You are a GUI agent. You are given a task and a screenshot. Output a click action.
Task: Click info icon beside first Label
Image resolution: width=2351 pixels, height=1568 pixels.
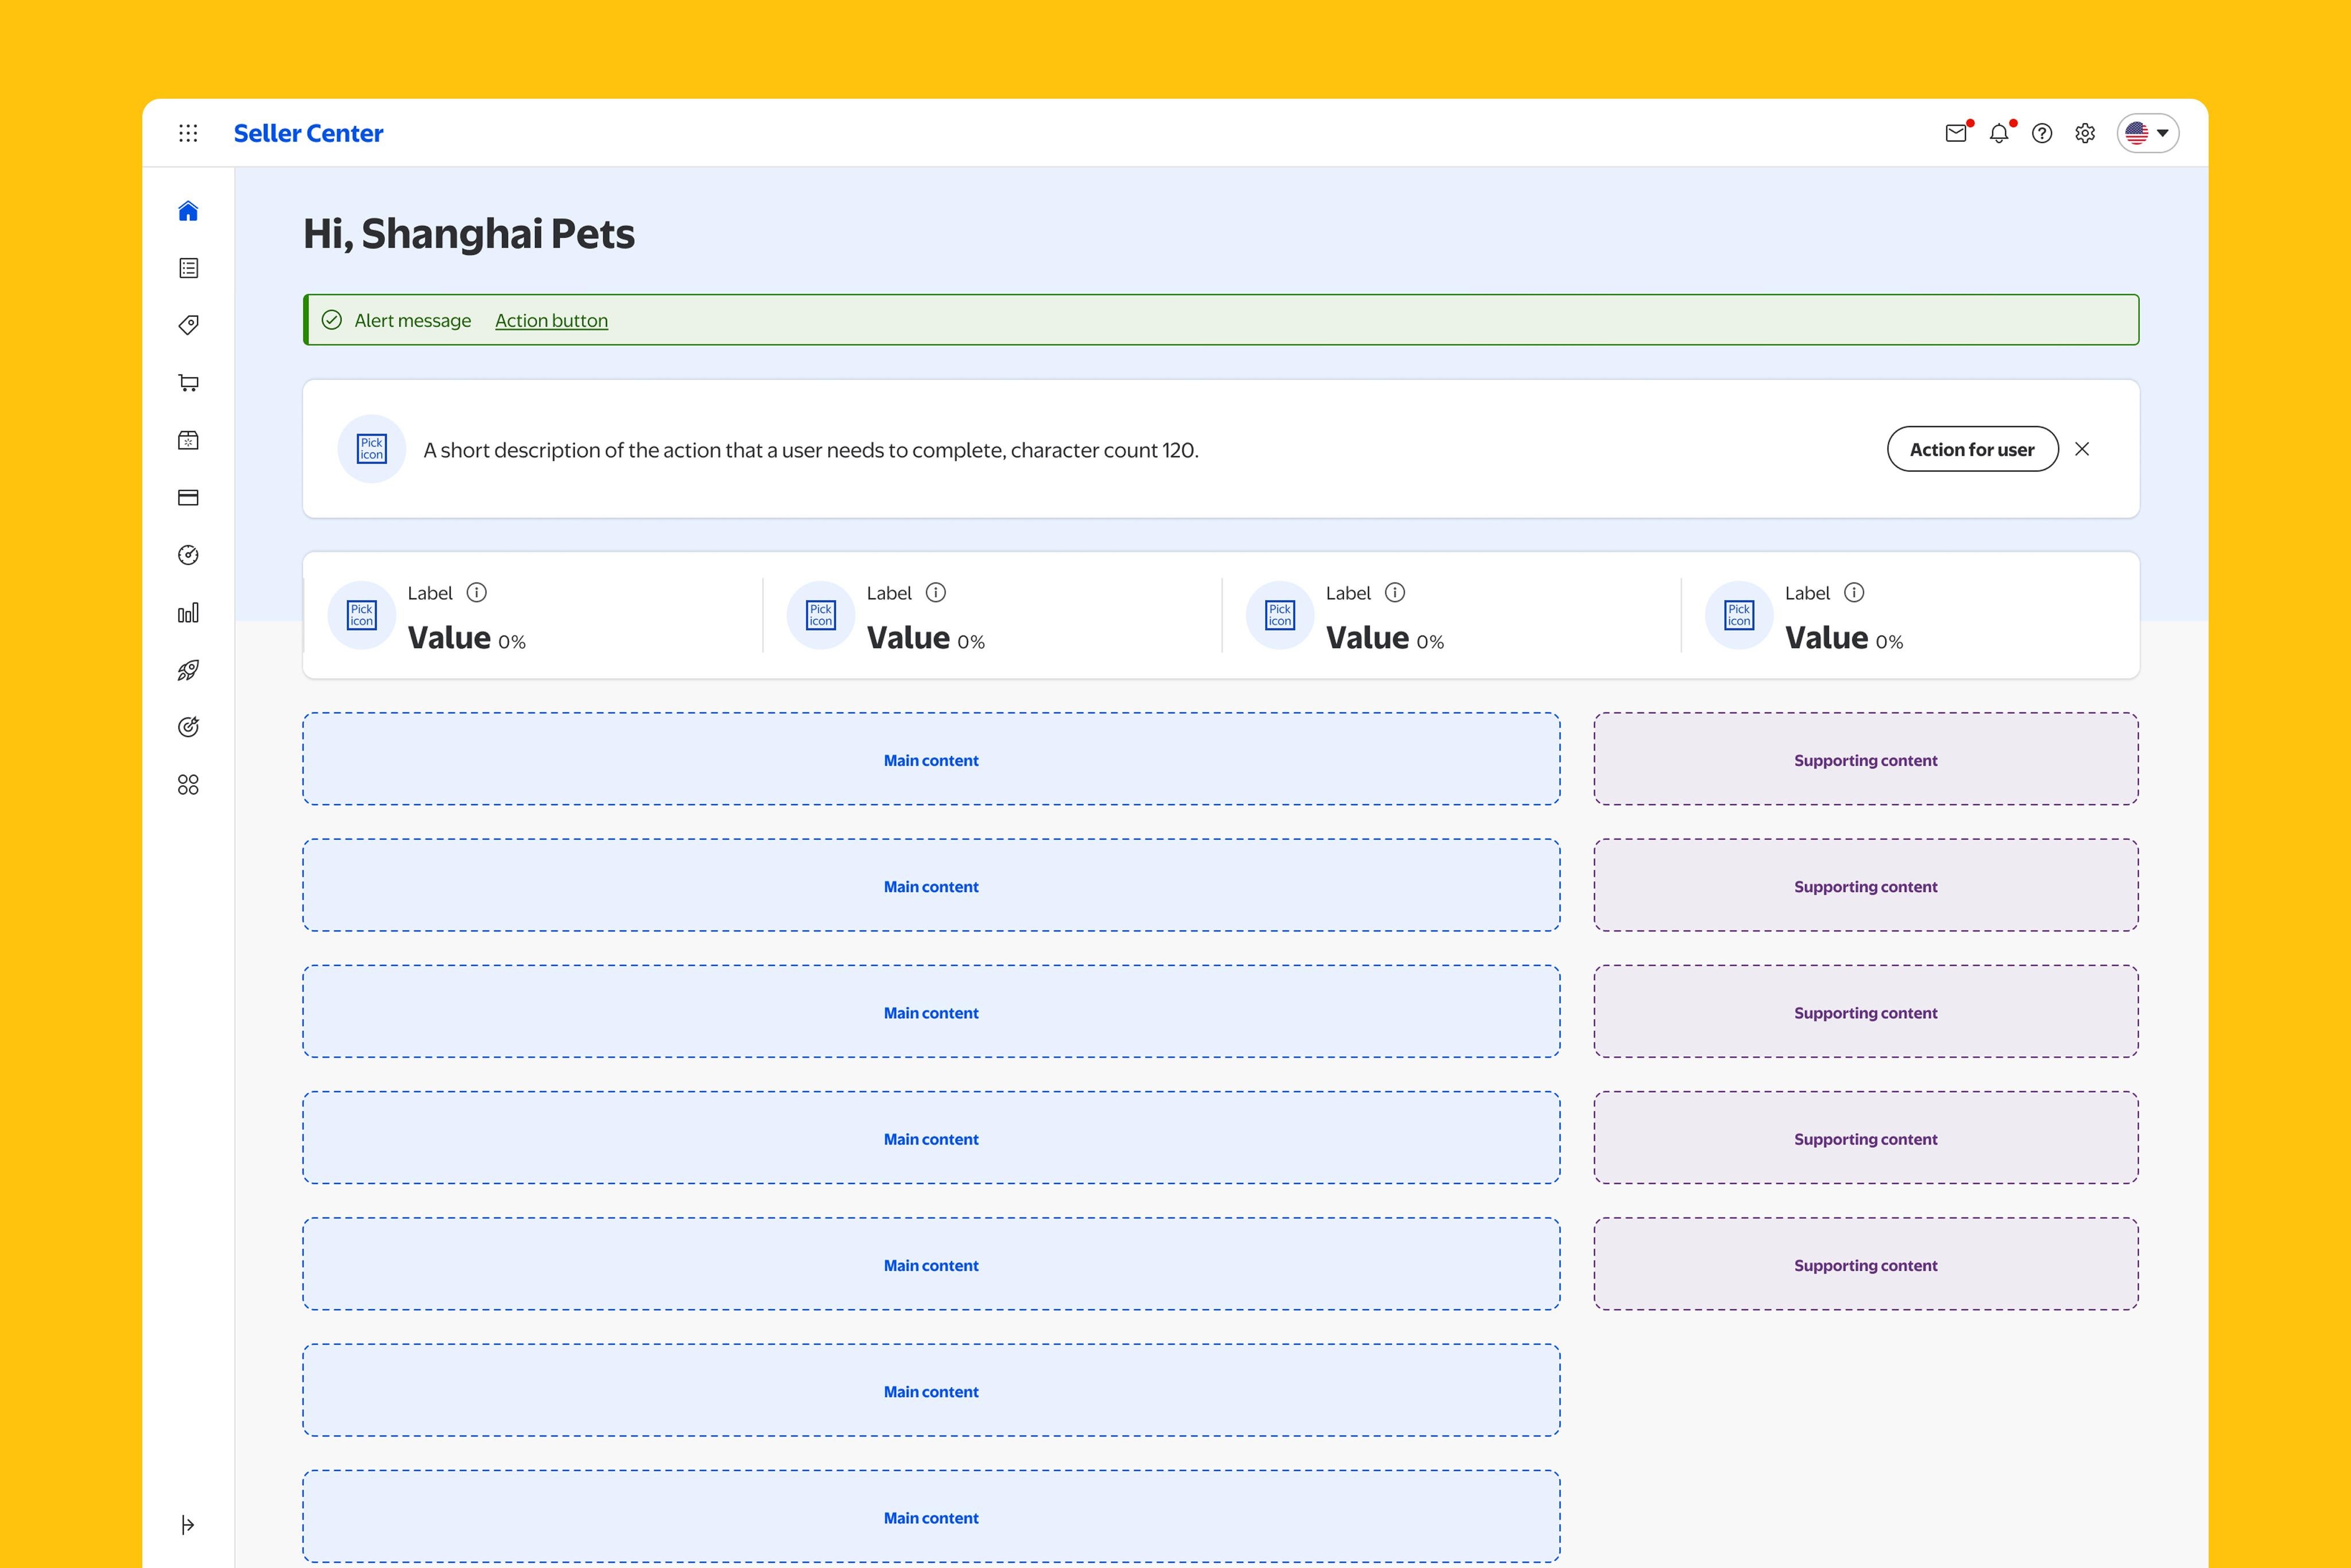tap(477, 593)
